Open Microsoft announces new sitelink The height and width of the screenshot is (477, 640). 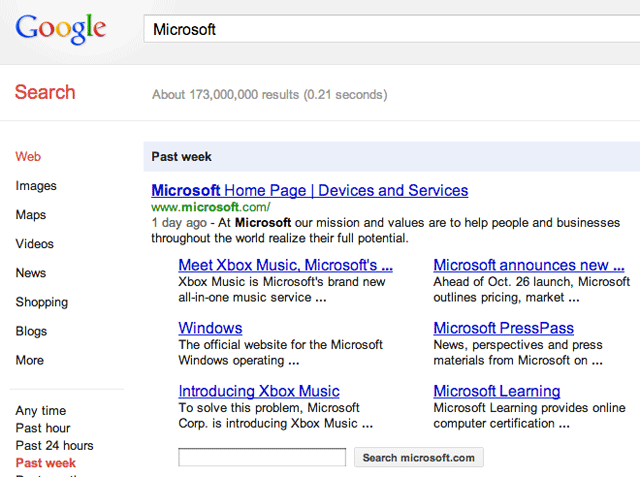(529, 265)
